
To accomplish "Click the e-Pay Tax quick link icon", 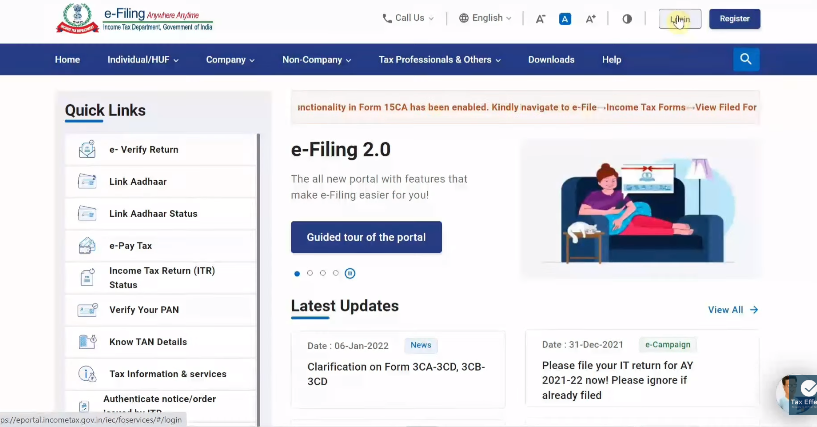I will tap(87, 246).
